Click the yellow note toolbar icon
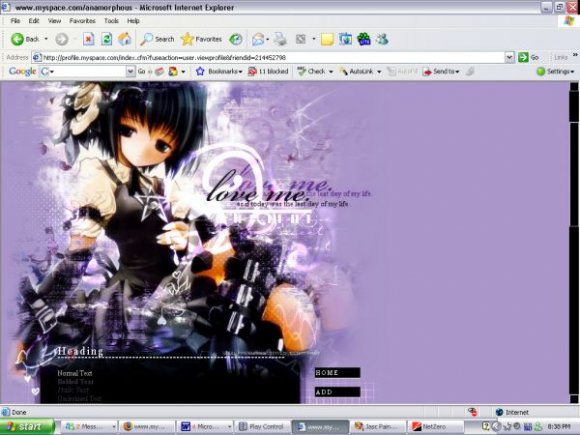580x435 pixels. coord(327,39)
